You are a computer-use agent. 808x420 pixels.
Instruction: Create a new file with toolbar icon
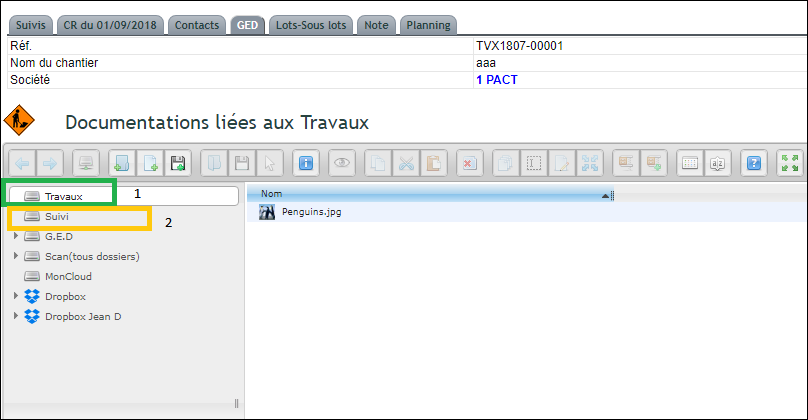coord(150,164)
